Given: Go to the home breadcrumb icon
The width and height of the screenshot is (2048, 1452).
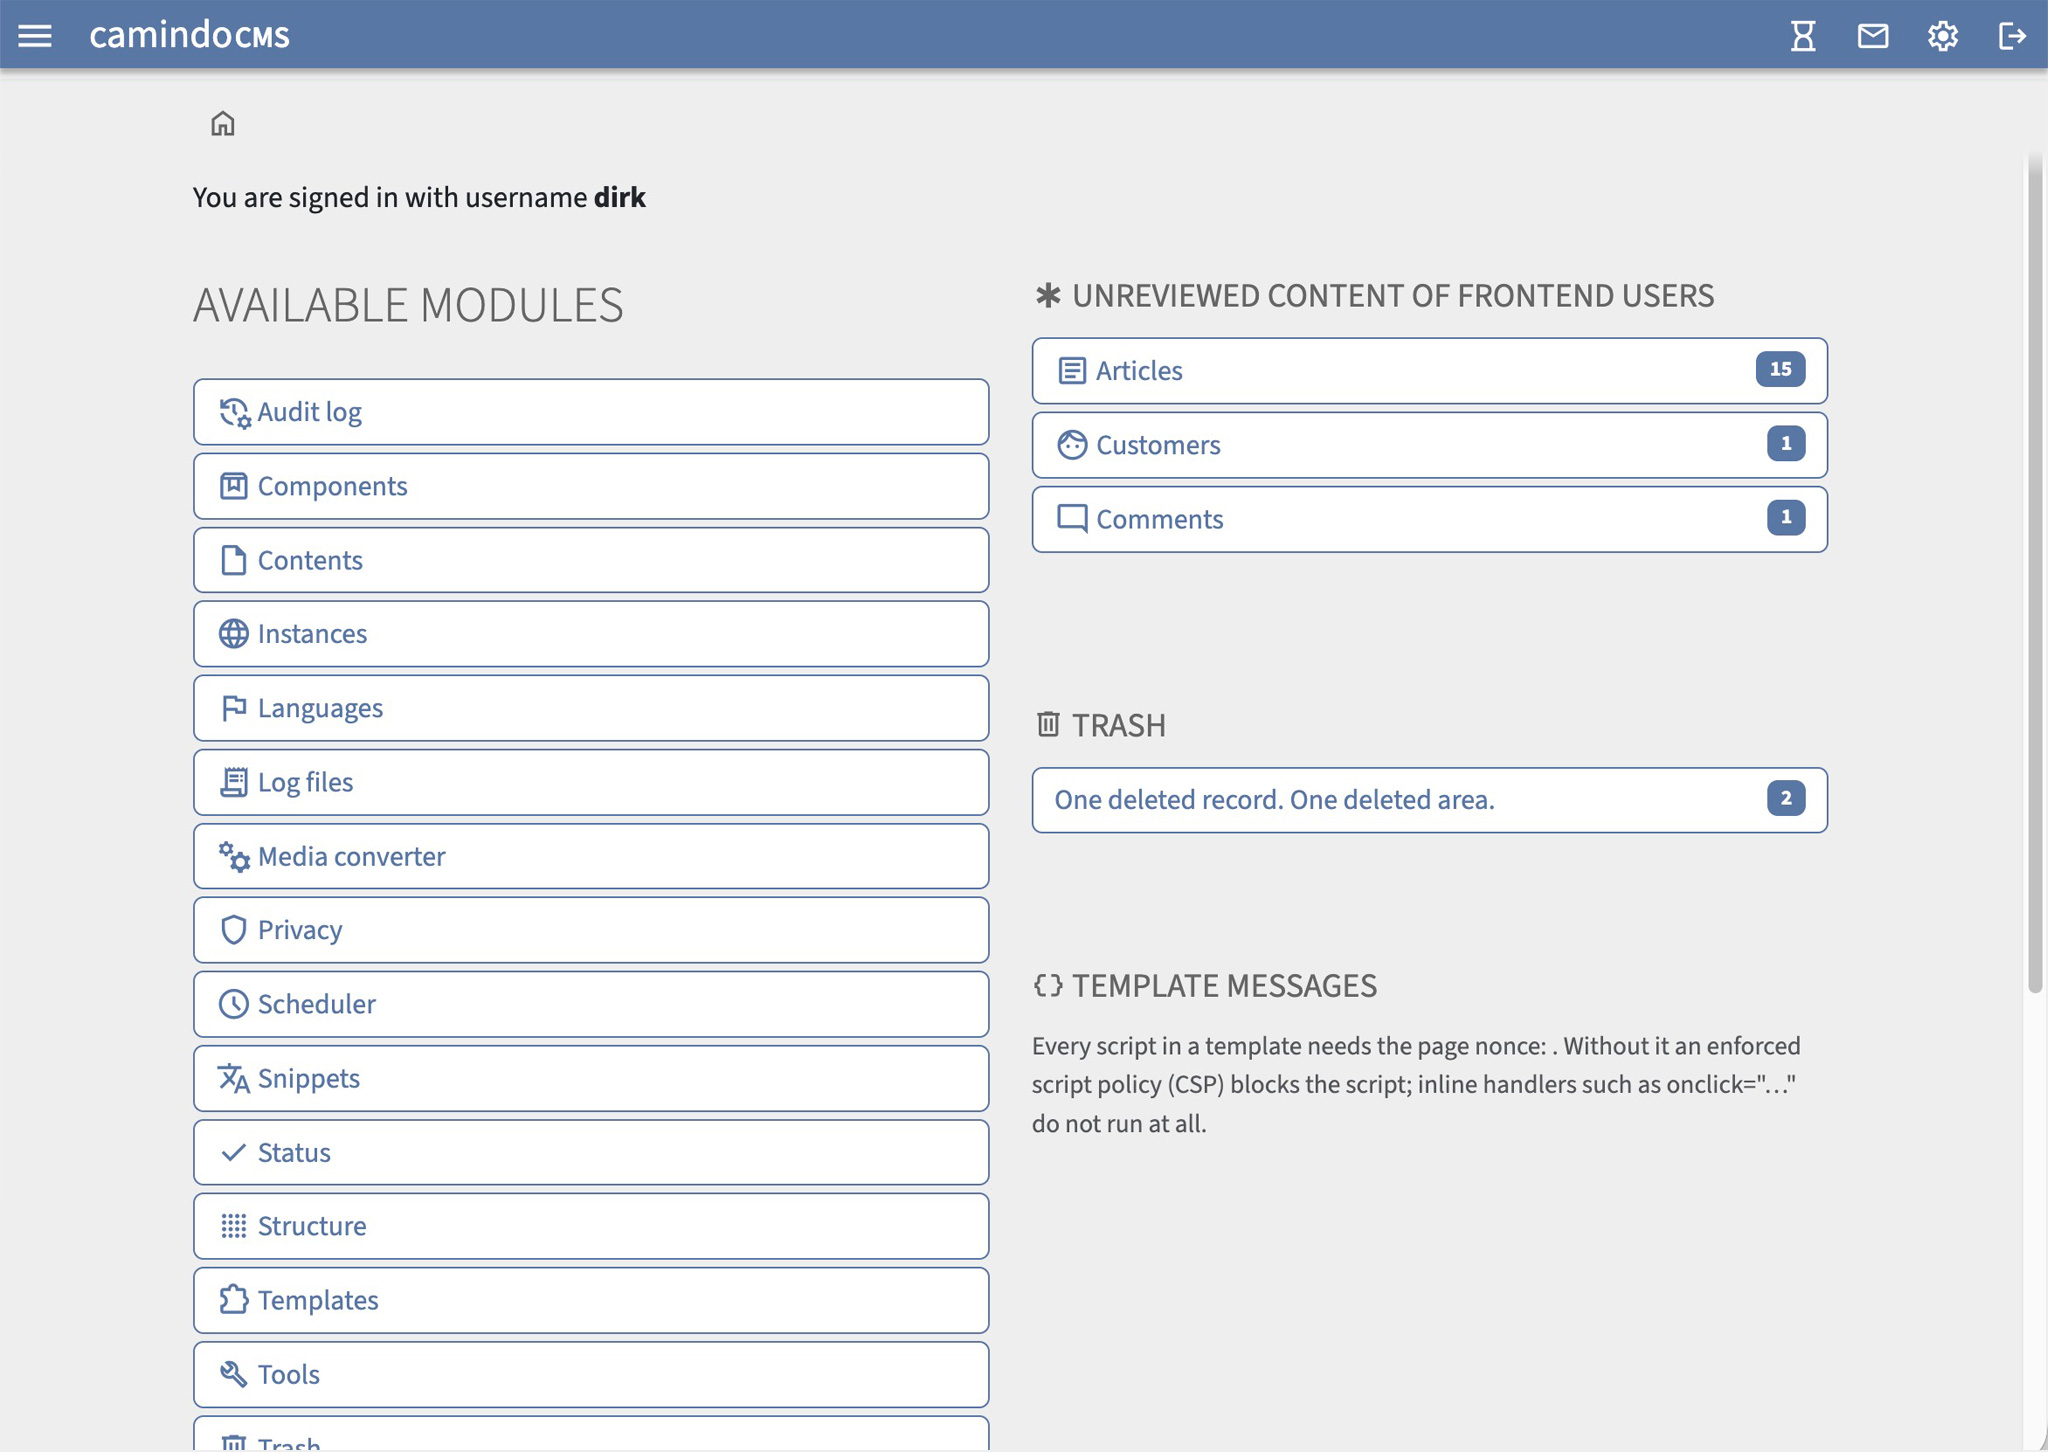Looking at the screenshot, I should (x=222, y=123).
